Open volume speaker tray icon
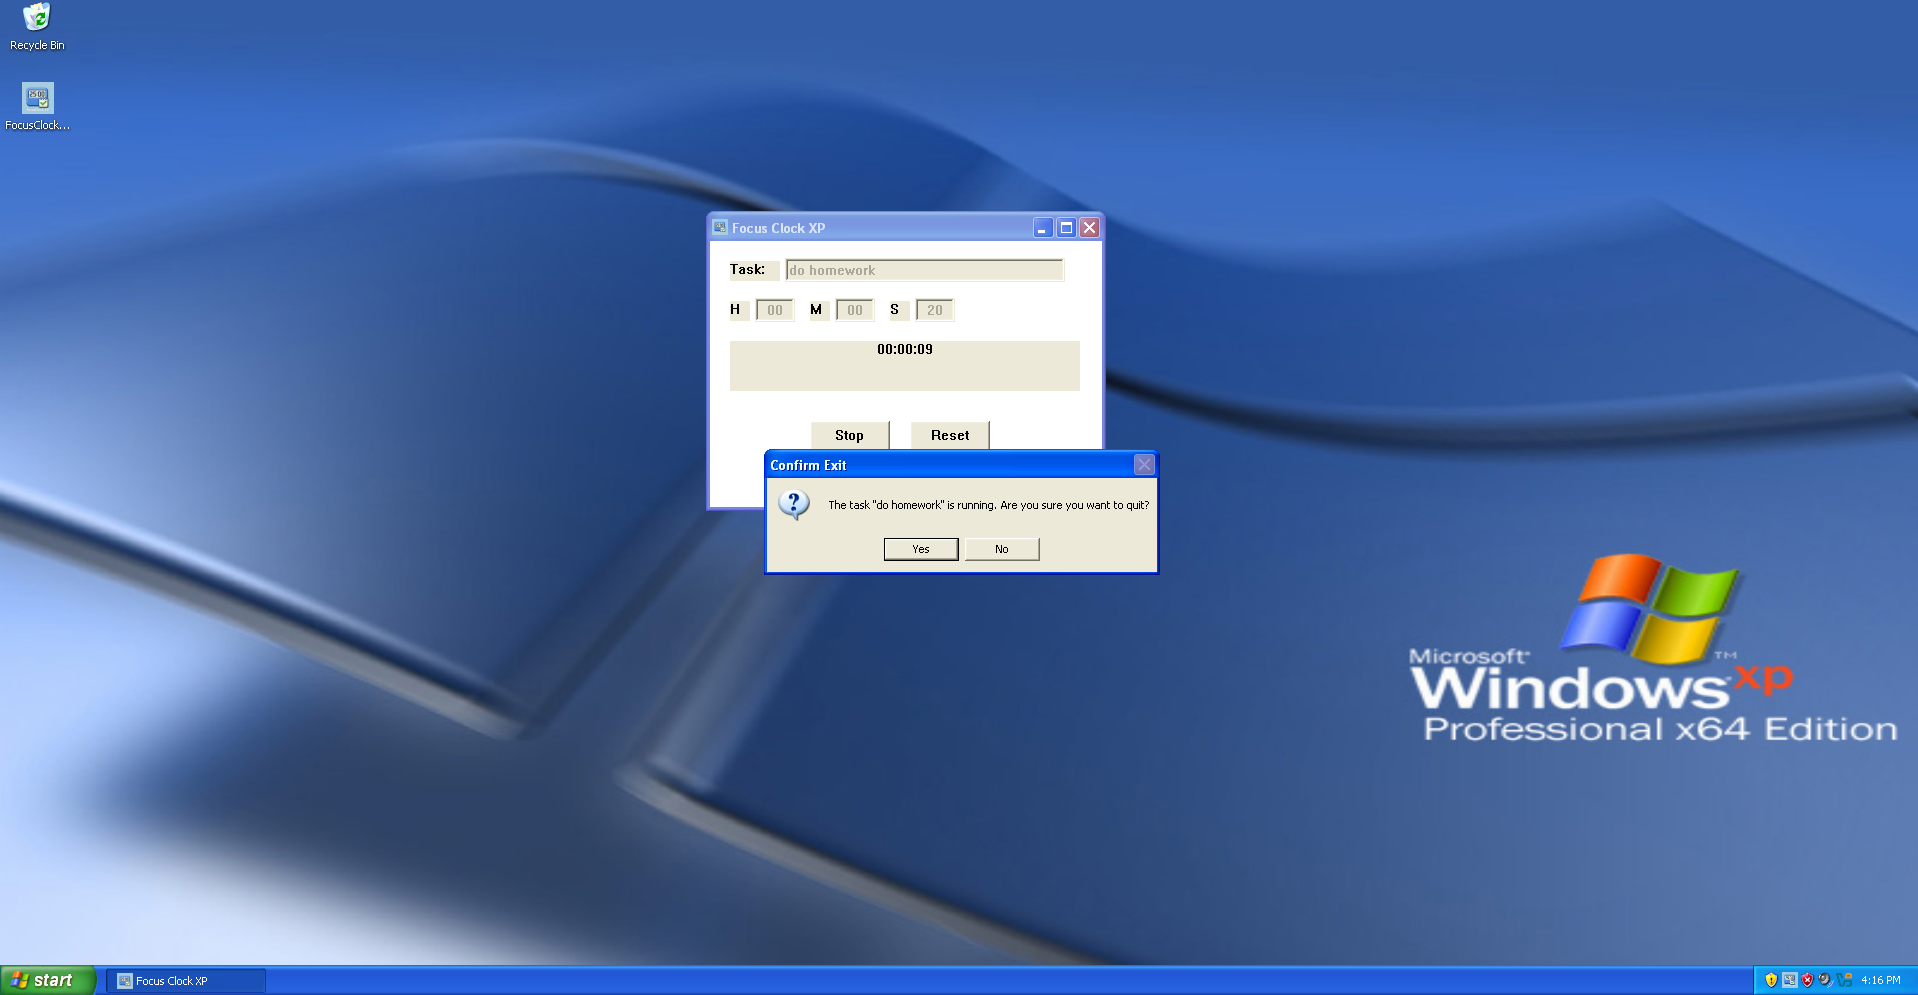This screenshot has height=995, width=1918. (1825, 980)
